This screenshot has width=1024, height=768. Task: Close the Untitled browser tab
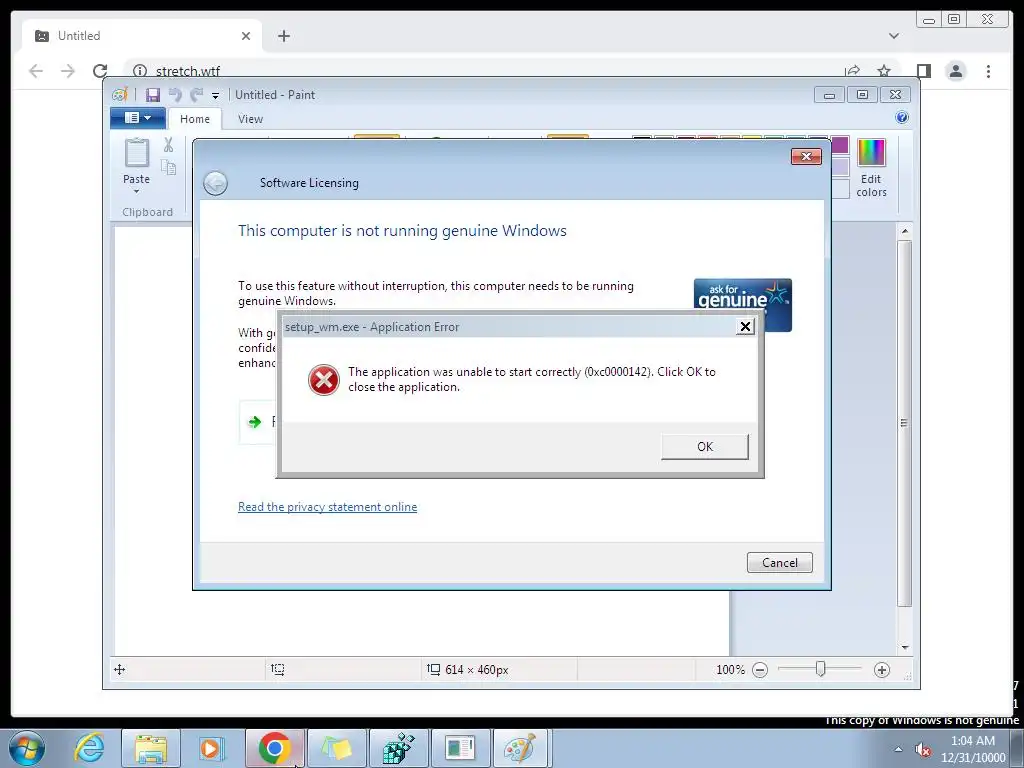click(x=246, y=36)
